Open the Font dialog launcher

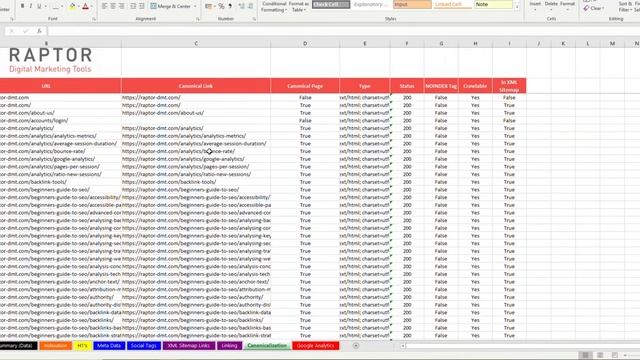(x=94, y=19)
